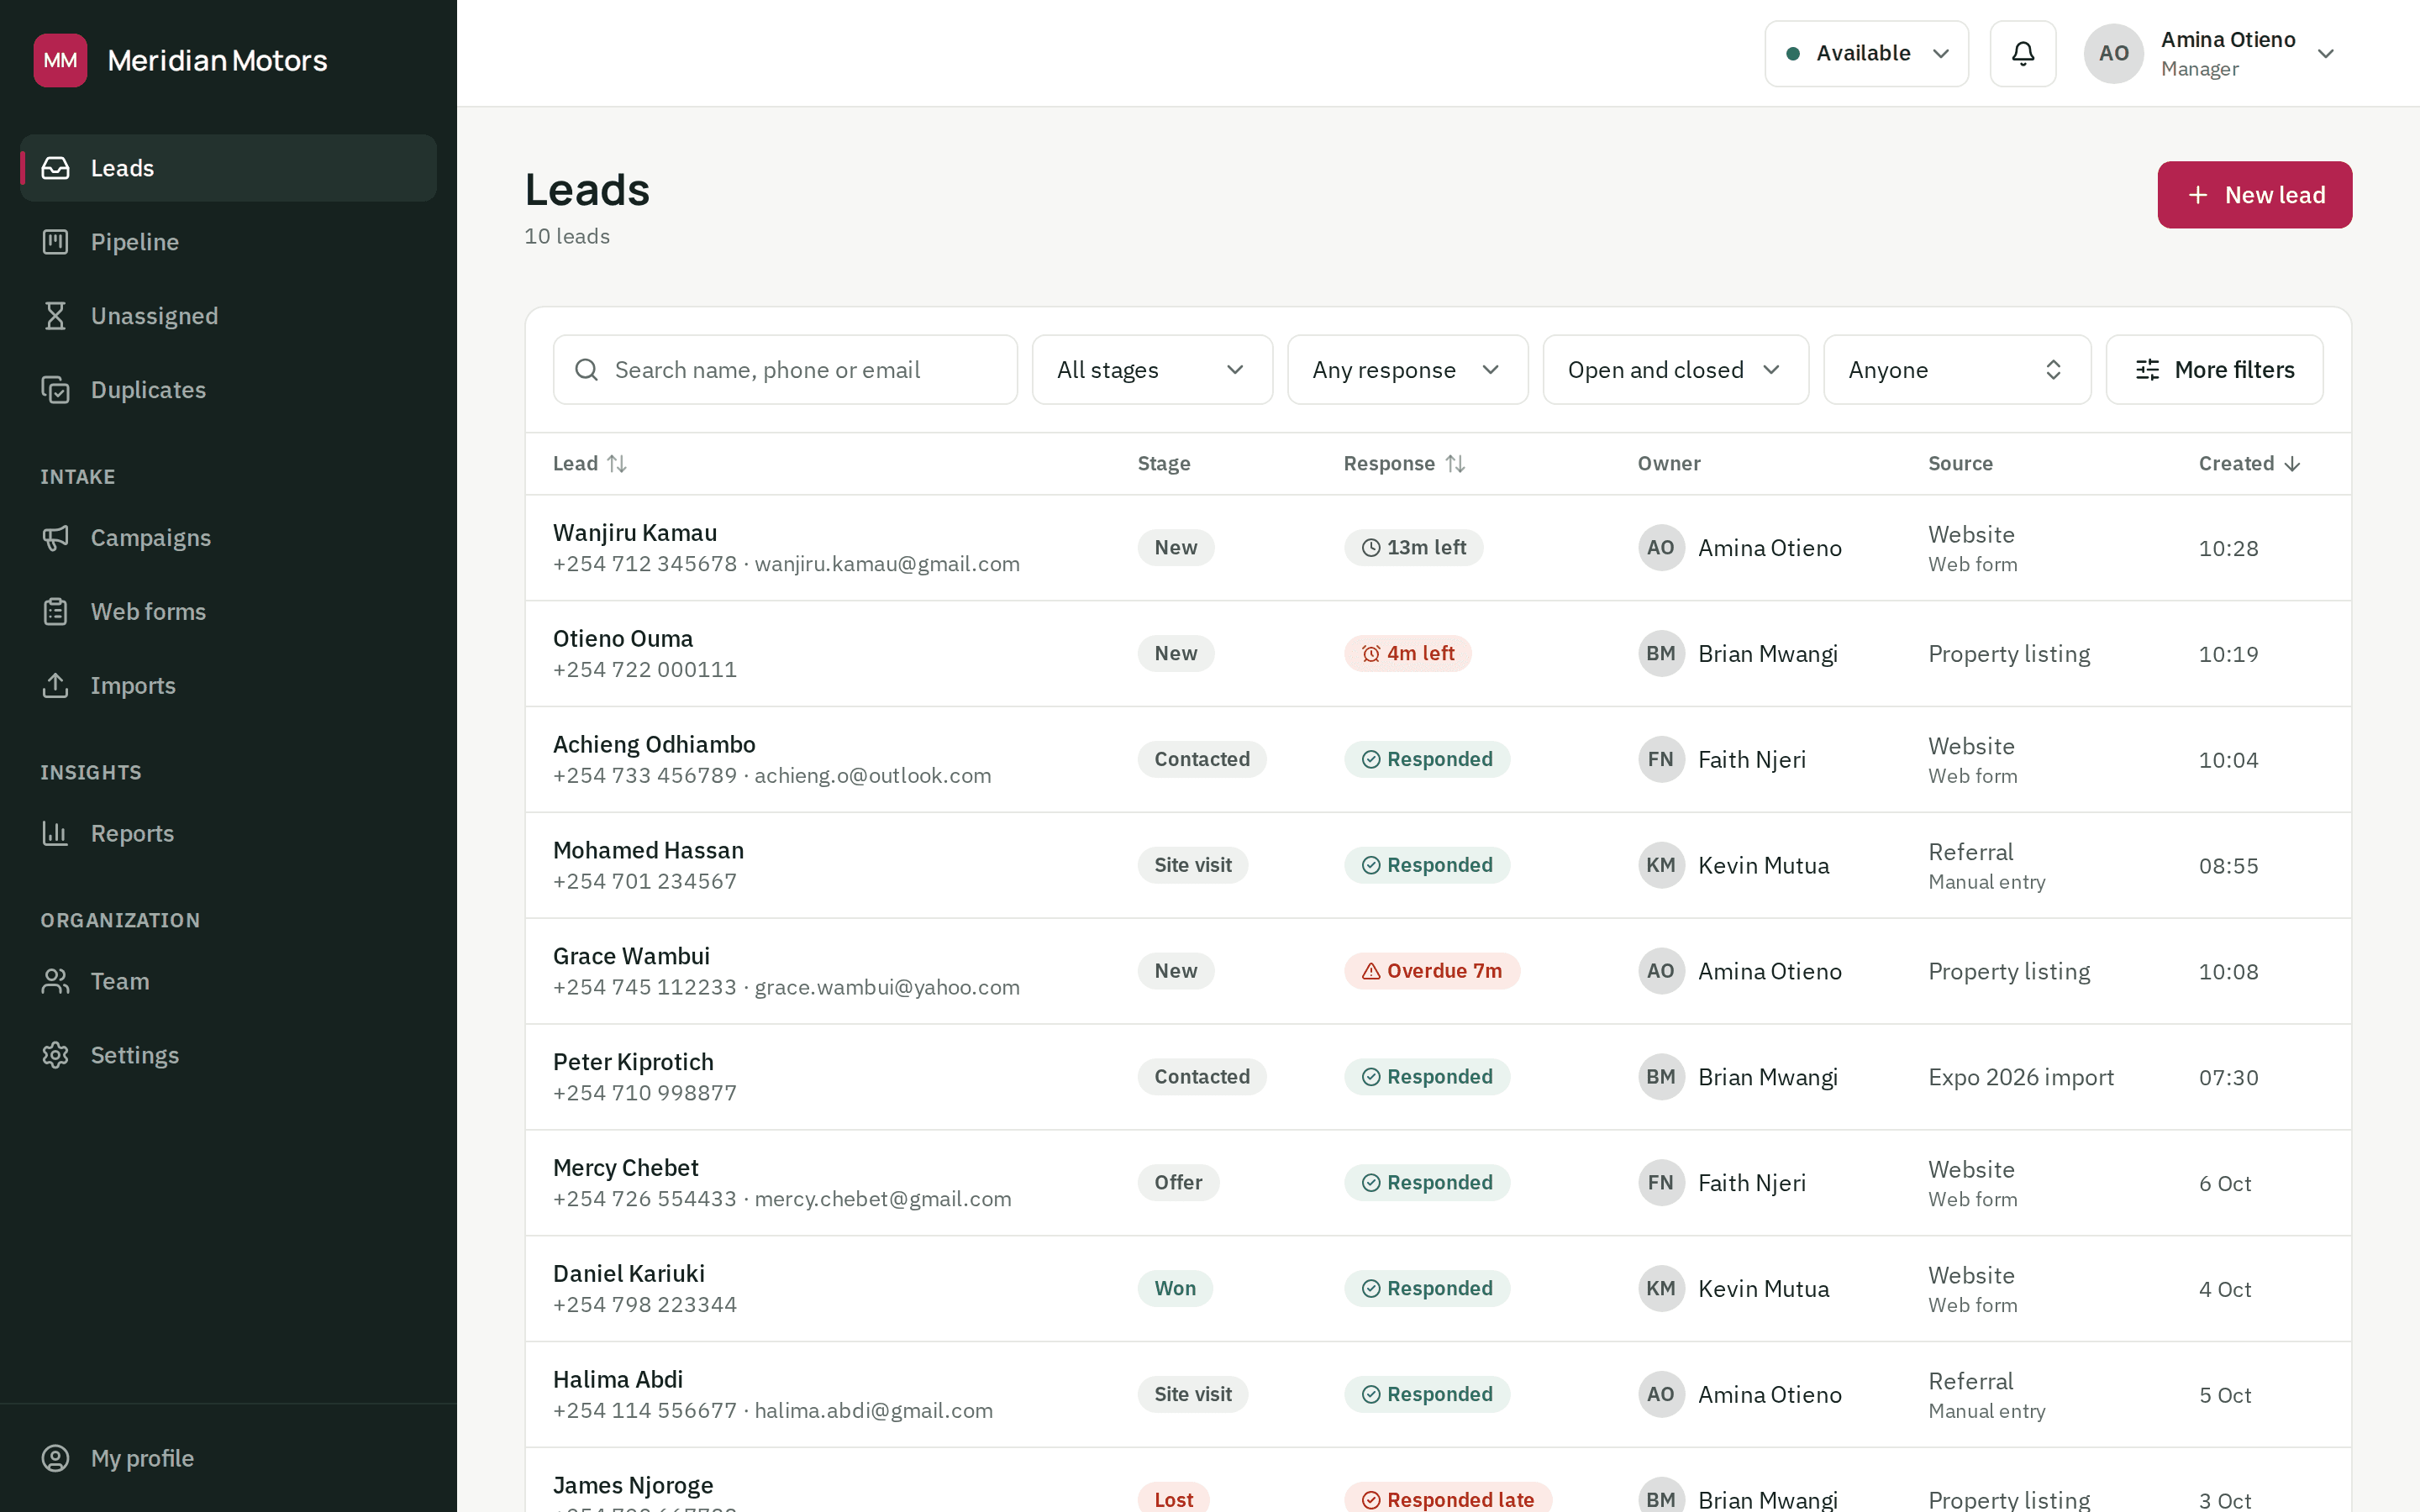2420x1512 pixels.
Task: Open the Unassigned hourglass item
Action: 228,316
